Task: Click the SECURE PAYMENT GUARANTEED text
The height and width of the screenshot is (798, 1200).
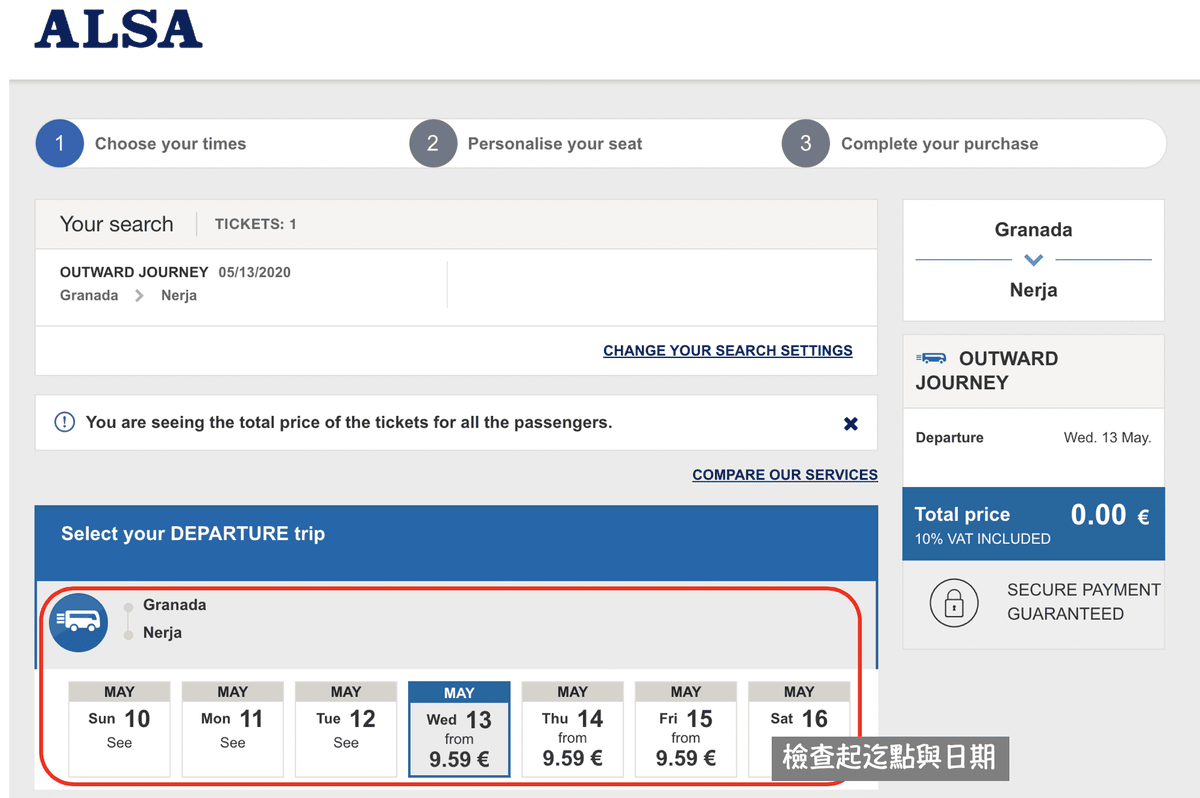Action: [1084, 602]
